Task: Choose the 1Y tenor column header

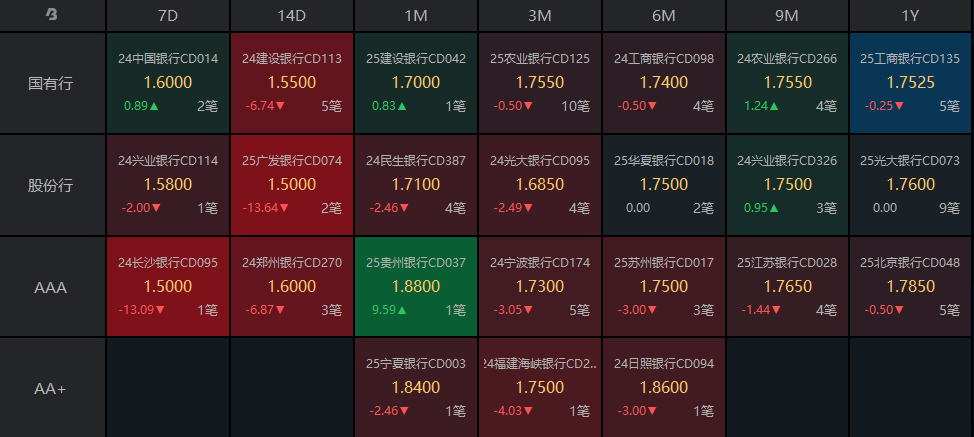Action: [x=910, y=16]
